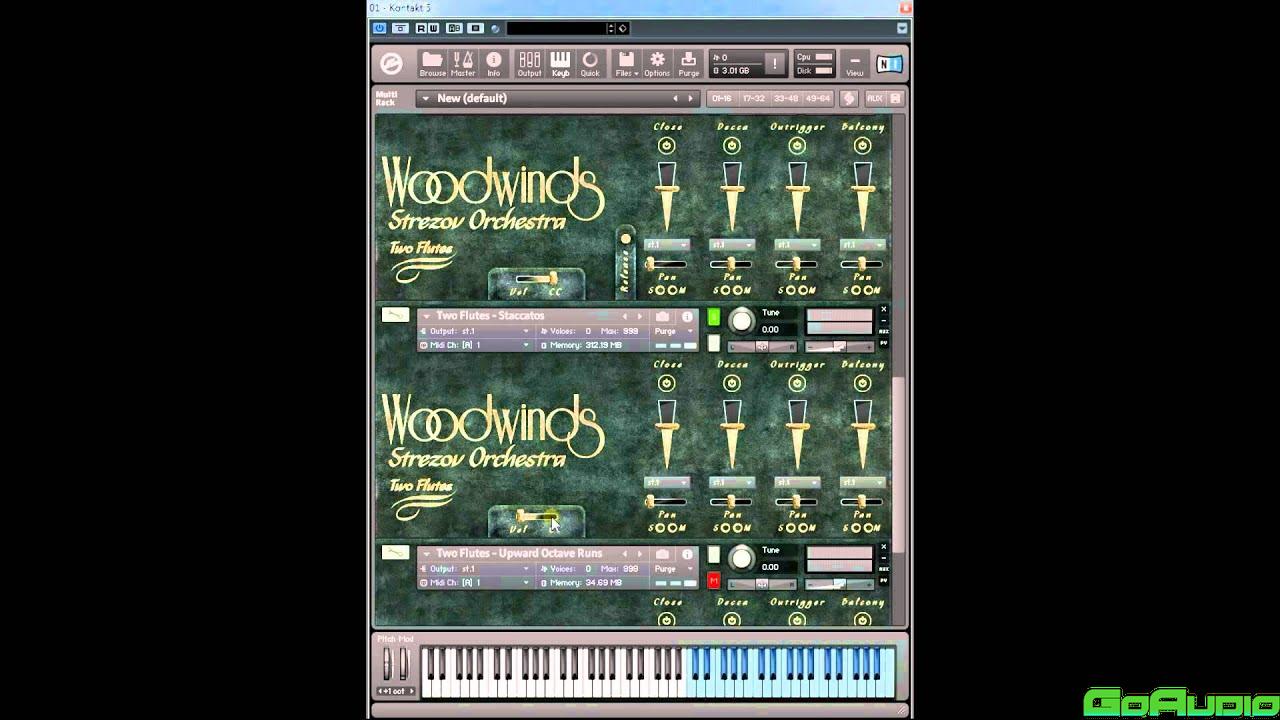The image size is (1280, 720).
Task: Switch to rack page 33-48
Action: point(785,98)
